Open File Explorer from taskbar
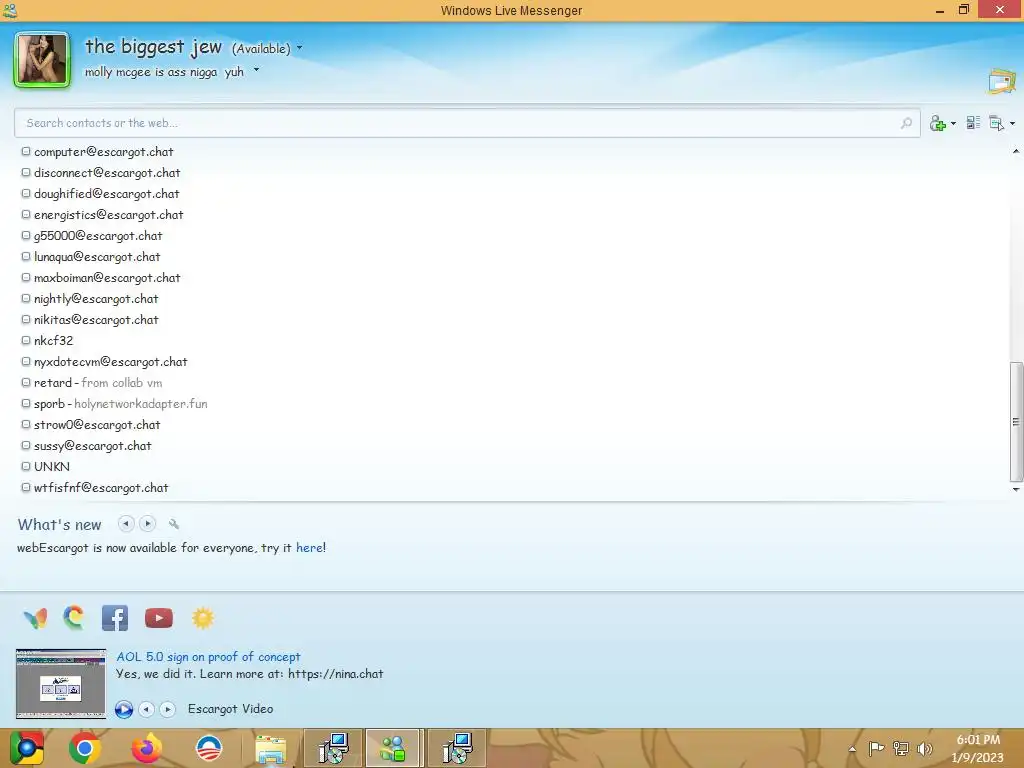 [270, 749]
